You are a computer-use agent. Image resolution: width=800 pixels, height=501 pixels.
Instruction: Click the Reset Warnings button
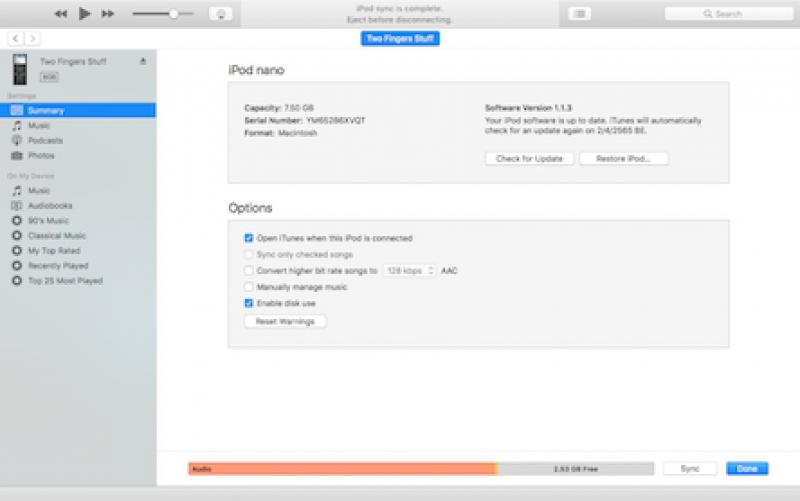point(285,321)
